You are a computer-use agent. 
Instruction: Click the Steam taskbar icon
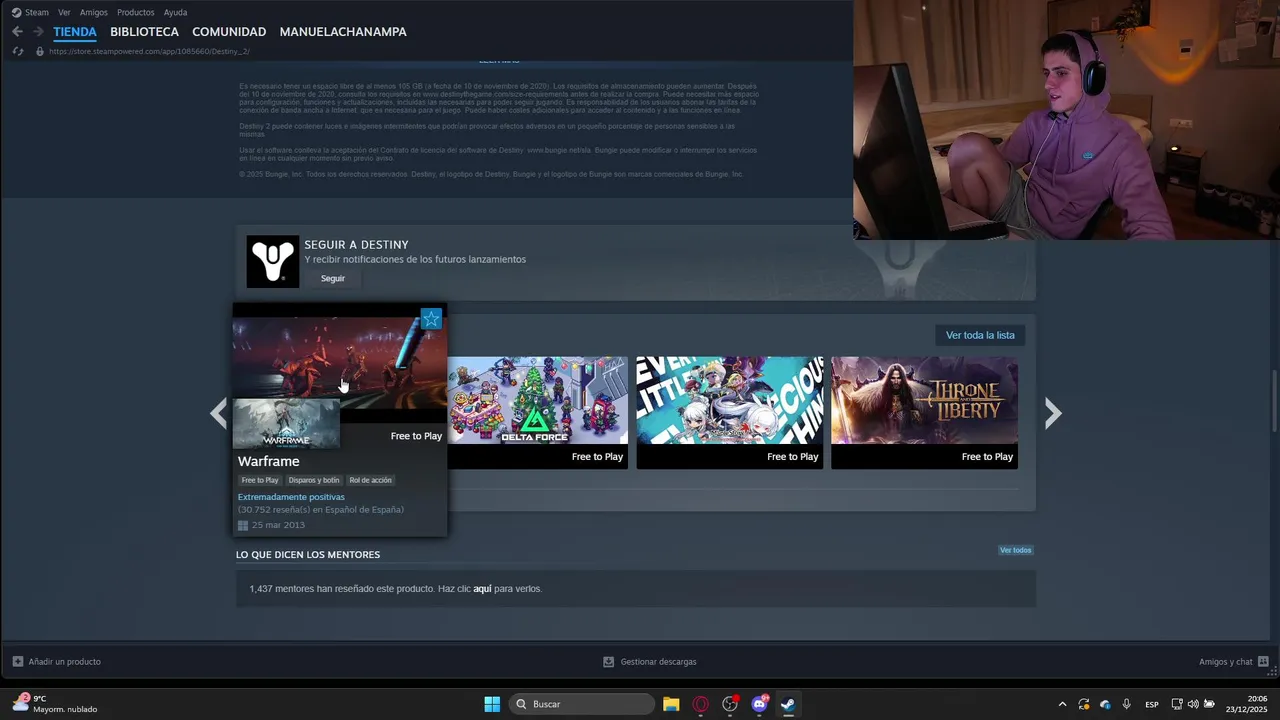click(788, 704)
